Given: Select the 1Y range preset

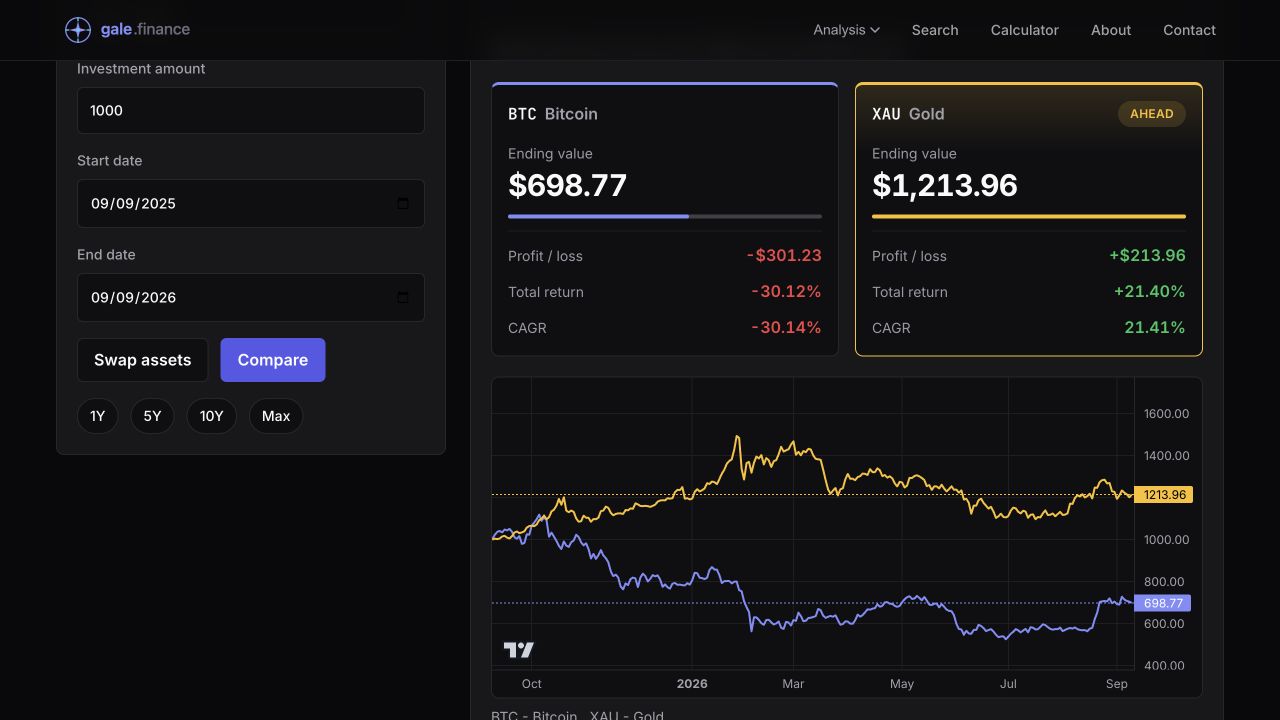Looking at the screenshot, I should click(x=97, y=416).
